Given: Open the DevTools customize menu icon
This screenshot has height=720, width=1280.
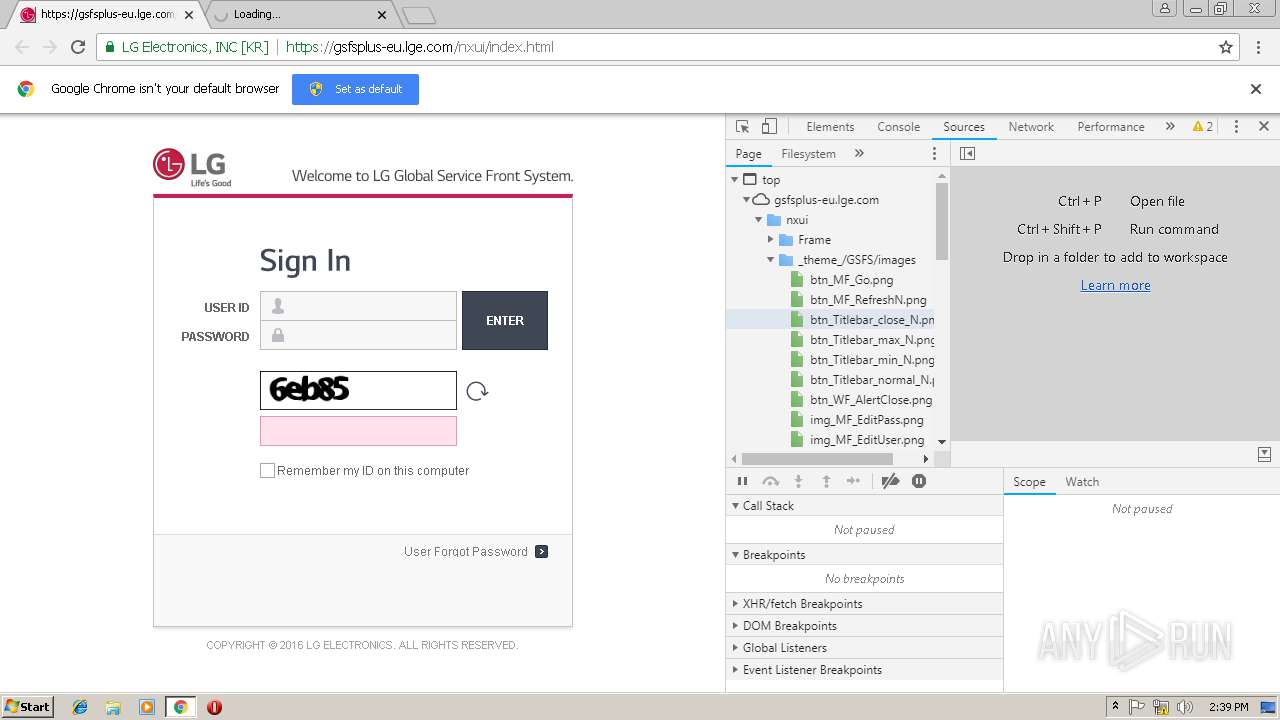Looking at the screenshot, I should (x=1236, y=127).
